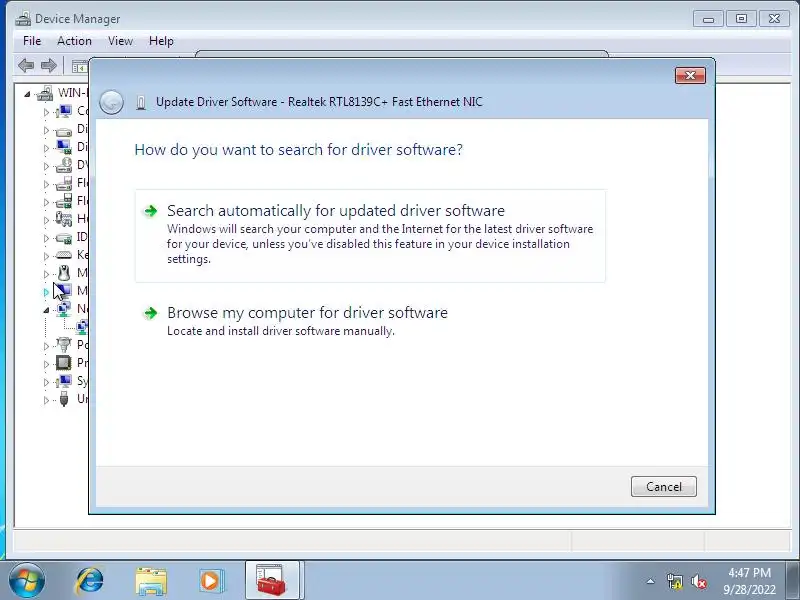Expand the Human Interface Devices arrow

(46, 220)
